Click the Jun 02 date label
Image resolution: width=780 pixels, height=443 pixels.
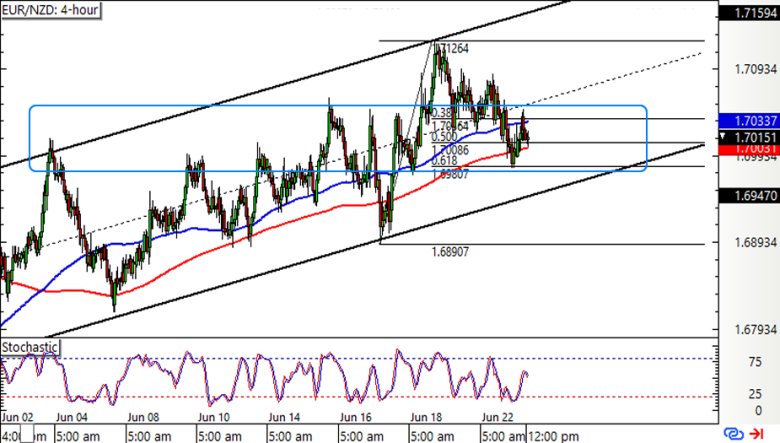click(17, 417)
